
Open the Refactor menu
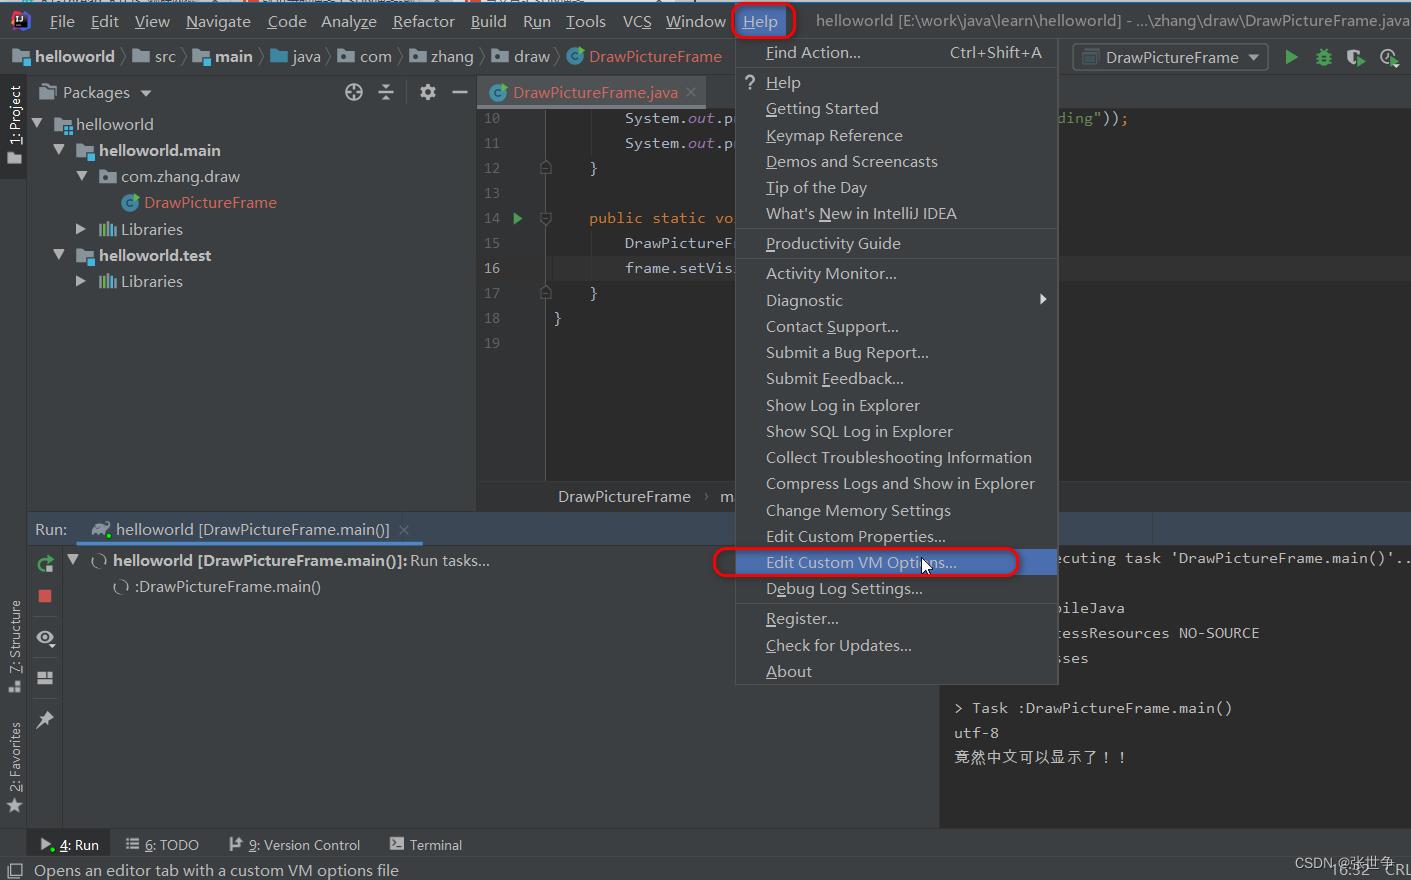point(423,21)
